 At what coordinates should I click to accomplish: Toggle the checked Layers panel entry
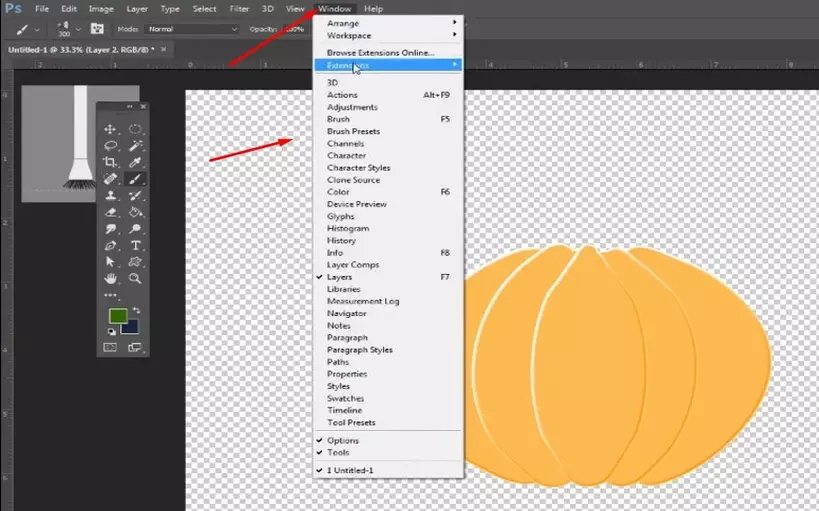[388, 277]
